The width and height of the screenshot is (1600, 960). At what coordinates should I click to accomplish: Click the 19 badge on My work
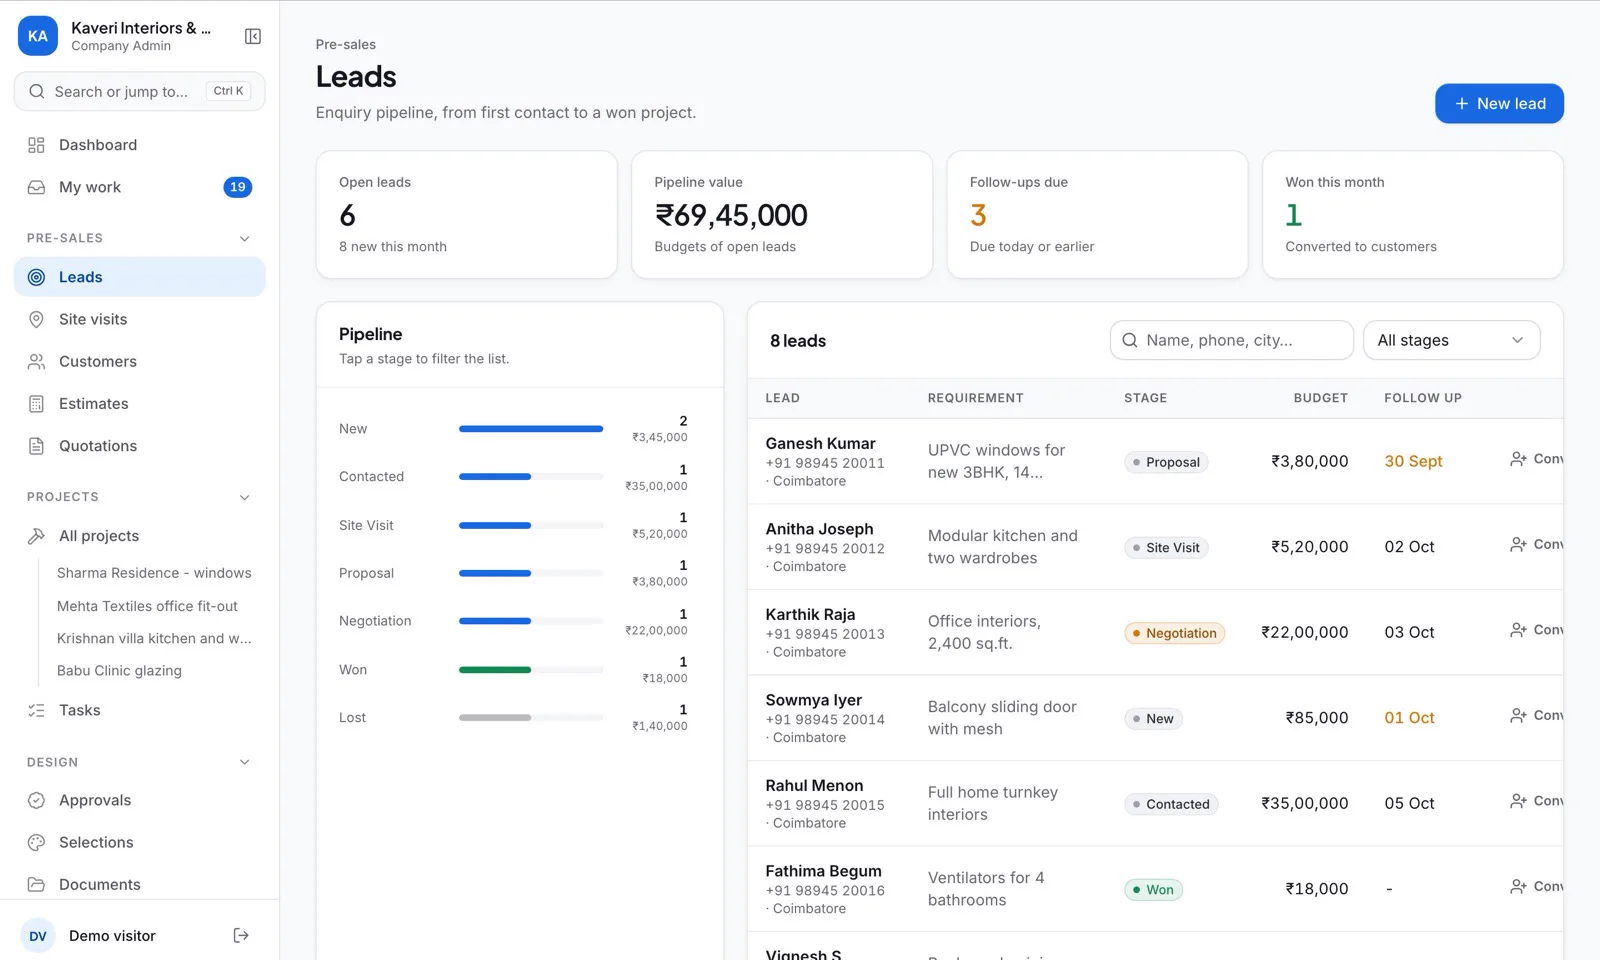pos(237,187)
